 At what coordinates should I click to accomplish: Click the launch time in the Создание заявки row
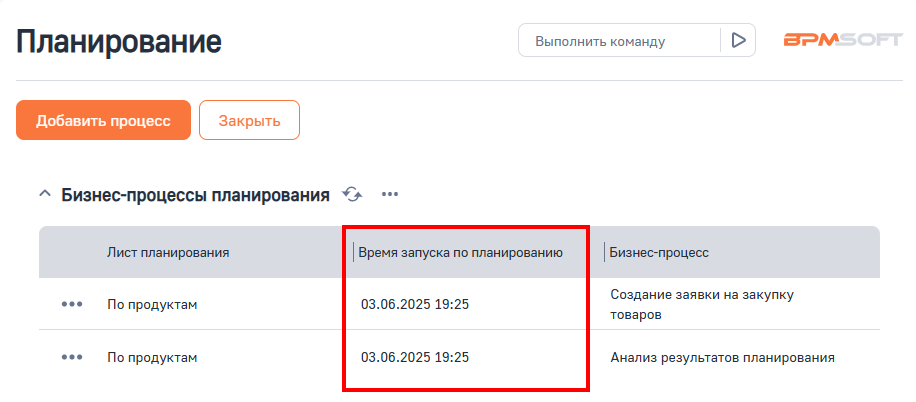click(415, 304)
